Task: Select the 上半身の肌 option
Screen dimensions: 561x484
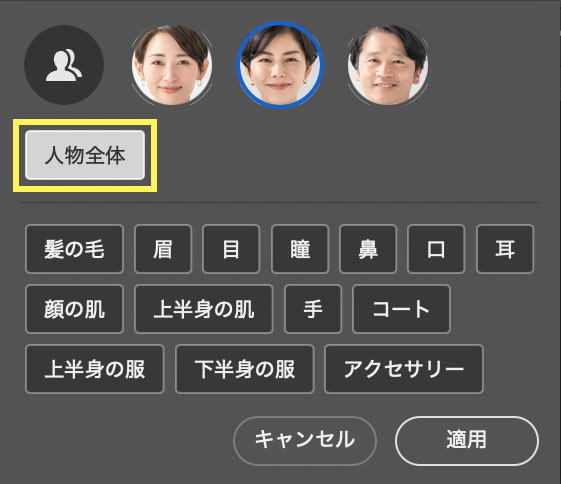Action: 204,309
